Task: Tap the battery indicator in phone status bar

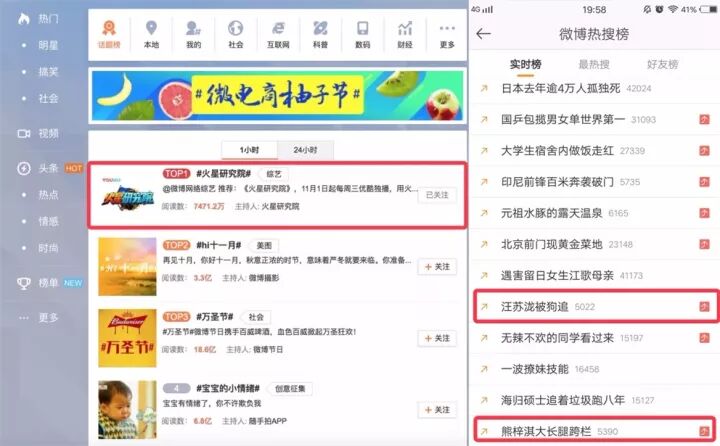Action: pyautogui.click(x=709, y=9)
